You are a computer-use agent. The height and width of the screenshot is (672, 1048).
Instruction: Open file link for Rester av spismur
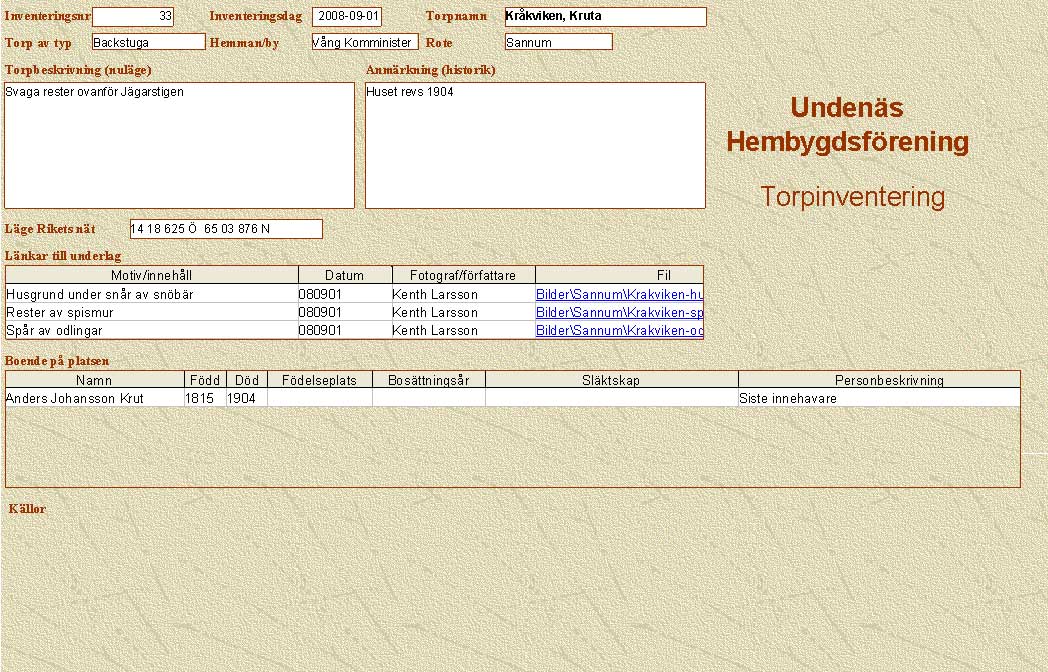[618, 312]
